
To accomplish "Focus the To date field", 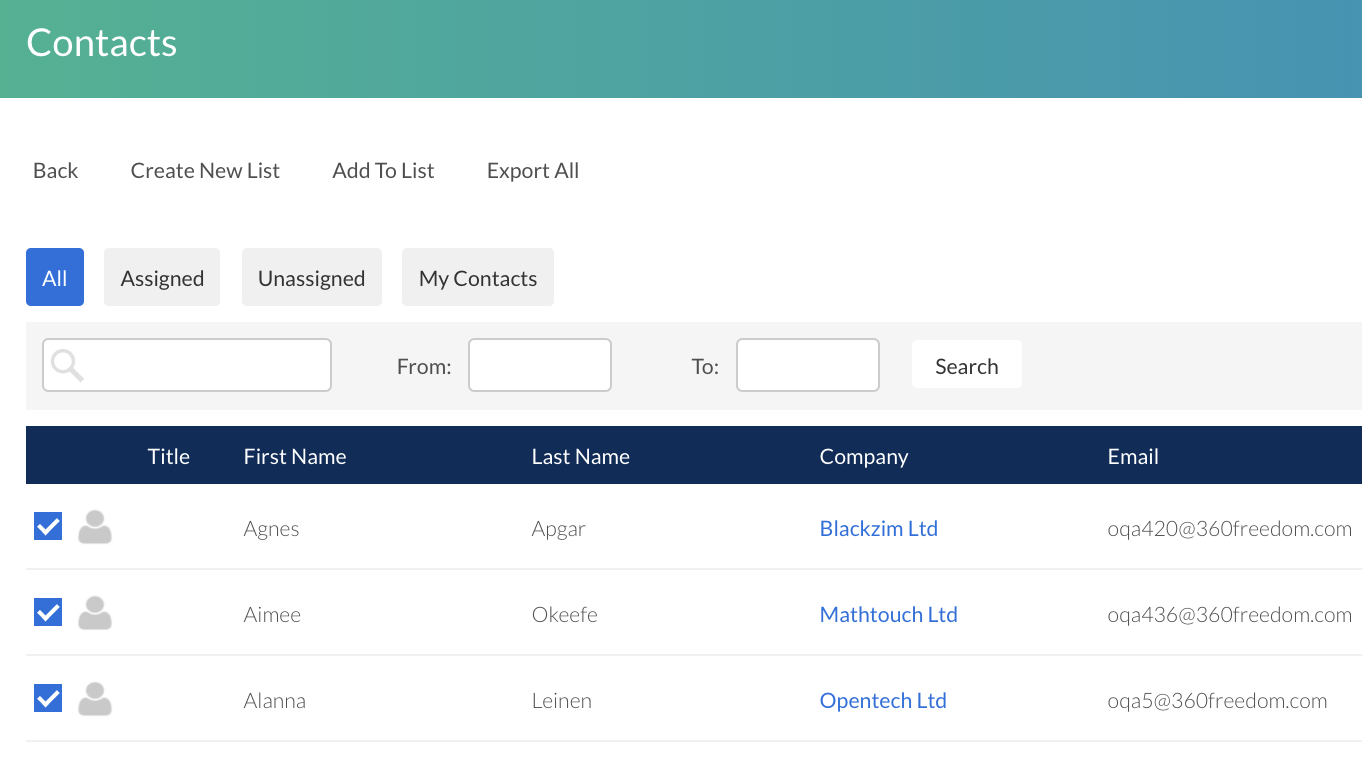I will tap(807, 365).
